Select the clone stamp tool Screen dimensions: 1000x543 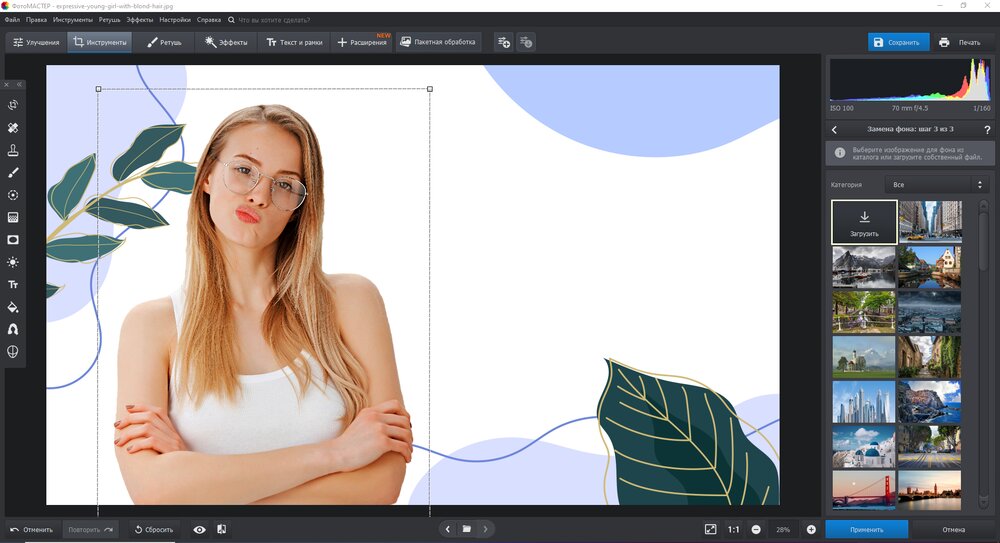click(x=13, y=150)
